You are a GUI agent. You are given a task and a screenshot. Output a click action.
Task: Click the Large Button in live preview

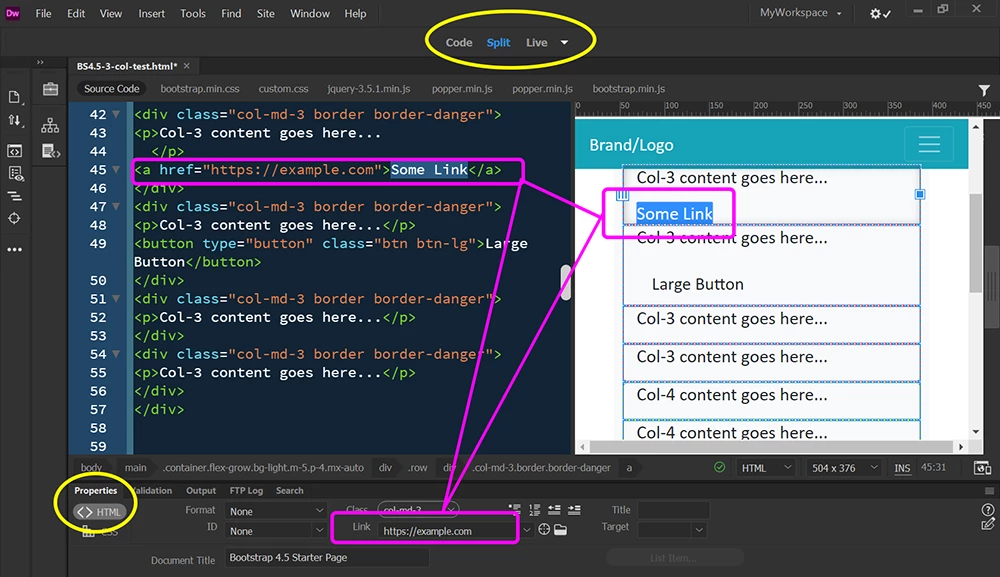click(x=698, y=284)
